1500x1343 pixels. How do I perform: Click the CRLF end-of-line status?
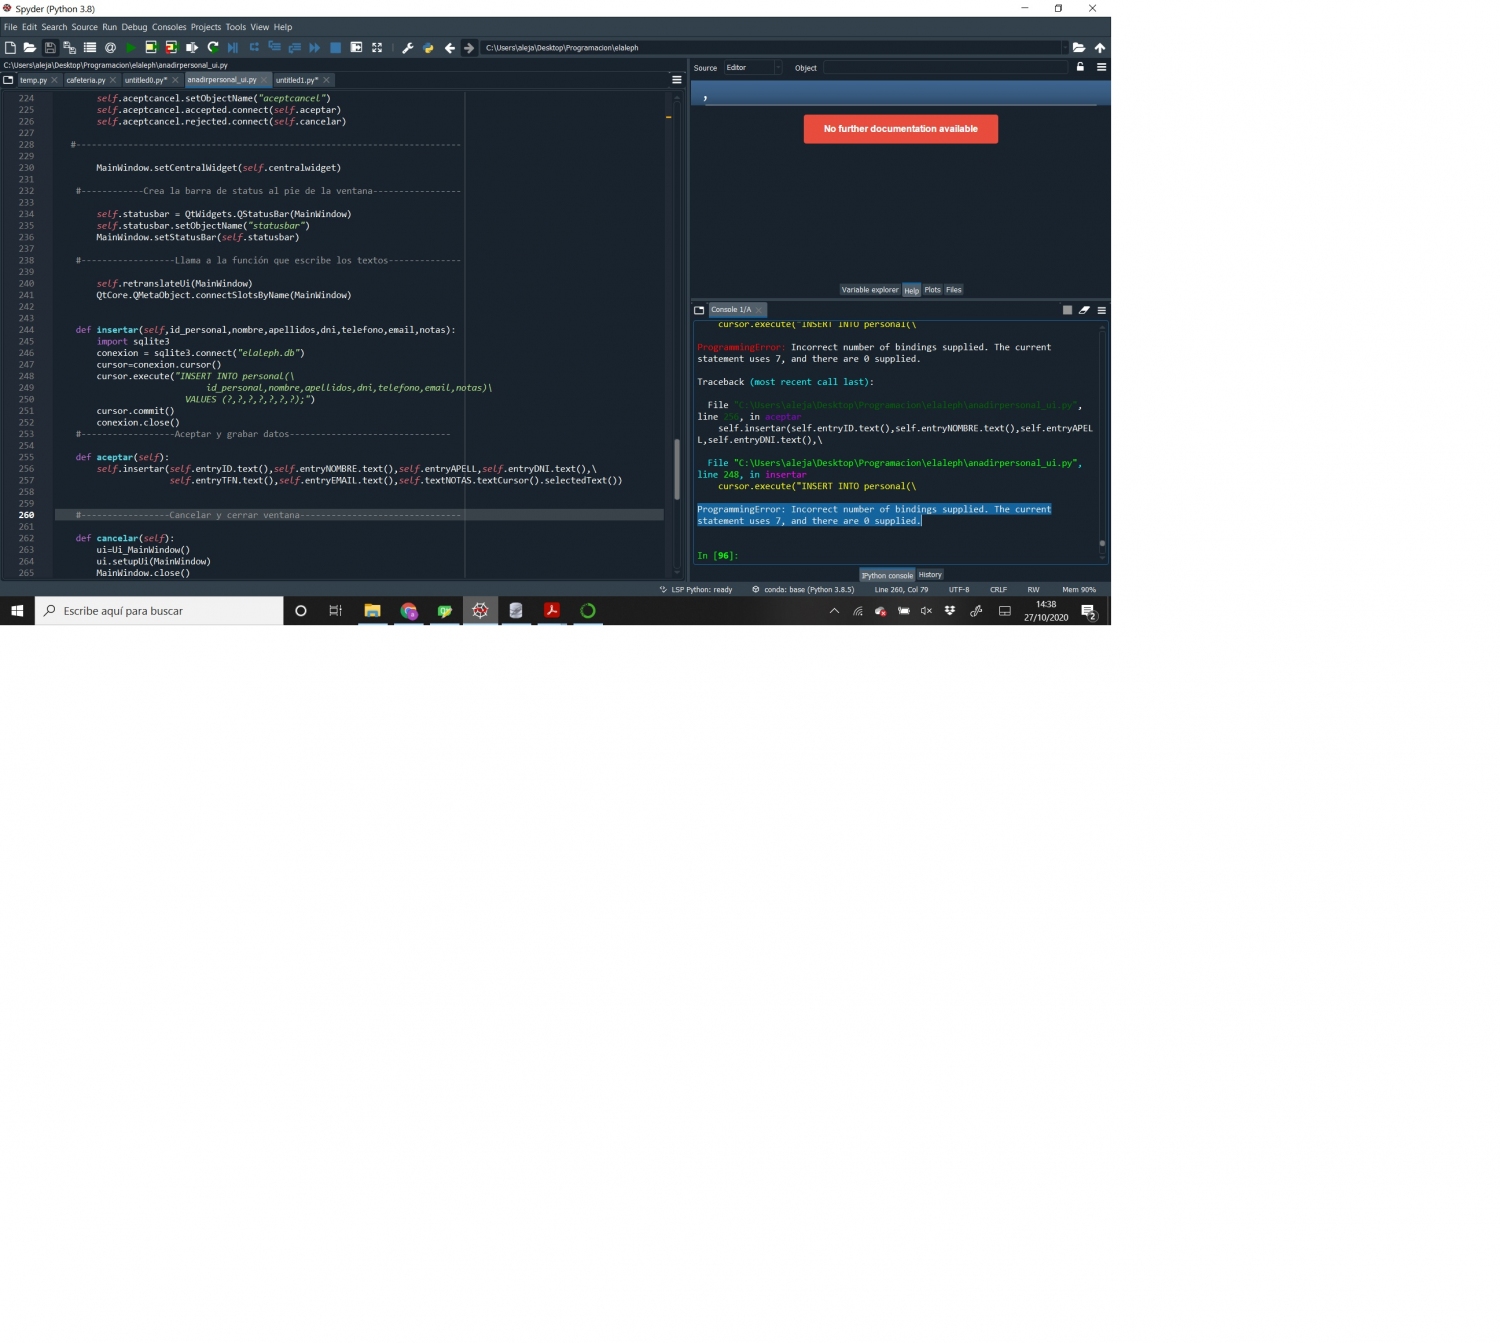point(998,590)
